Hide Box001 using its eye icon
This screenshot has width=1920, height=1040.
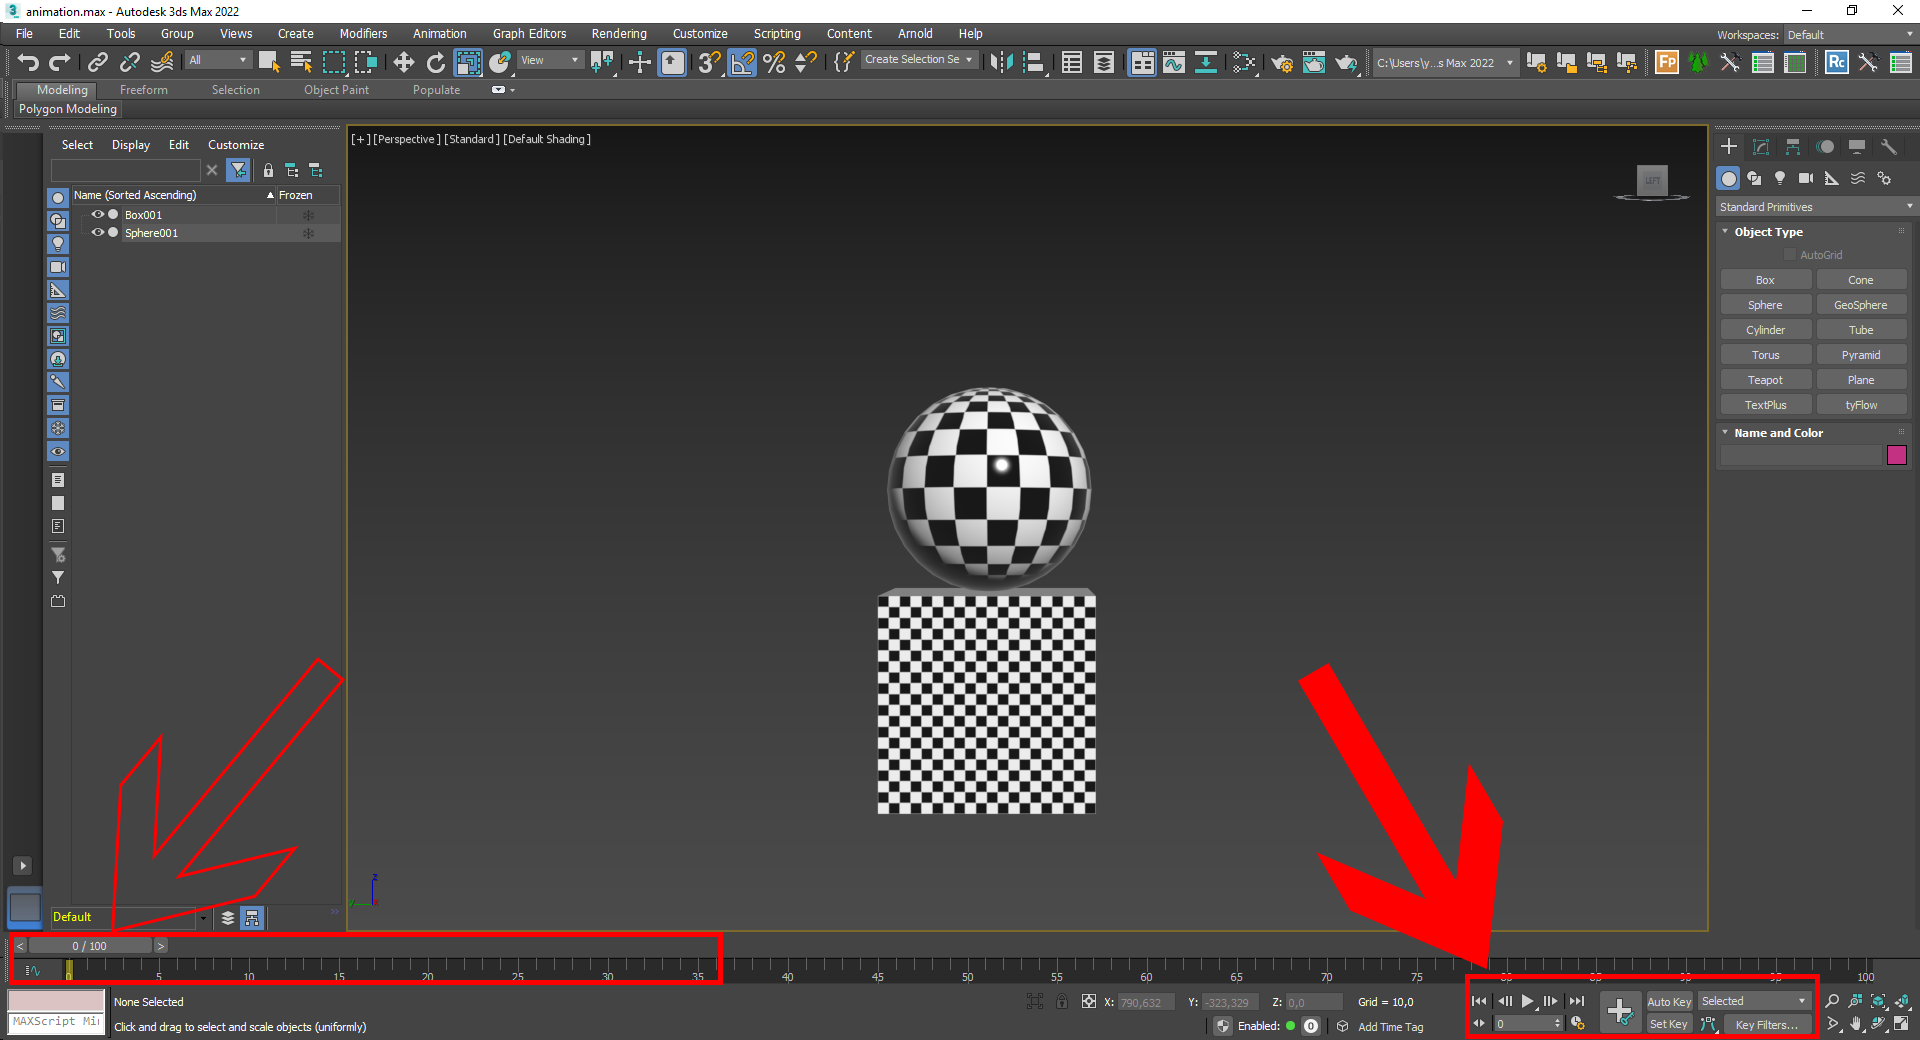pyautogui.click(x=97, y=215)
